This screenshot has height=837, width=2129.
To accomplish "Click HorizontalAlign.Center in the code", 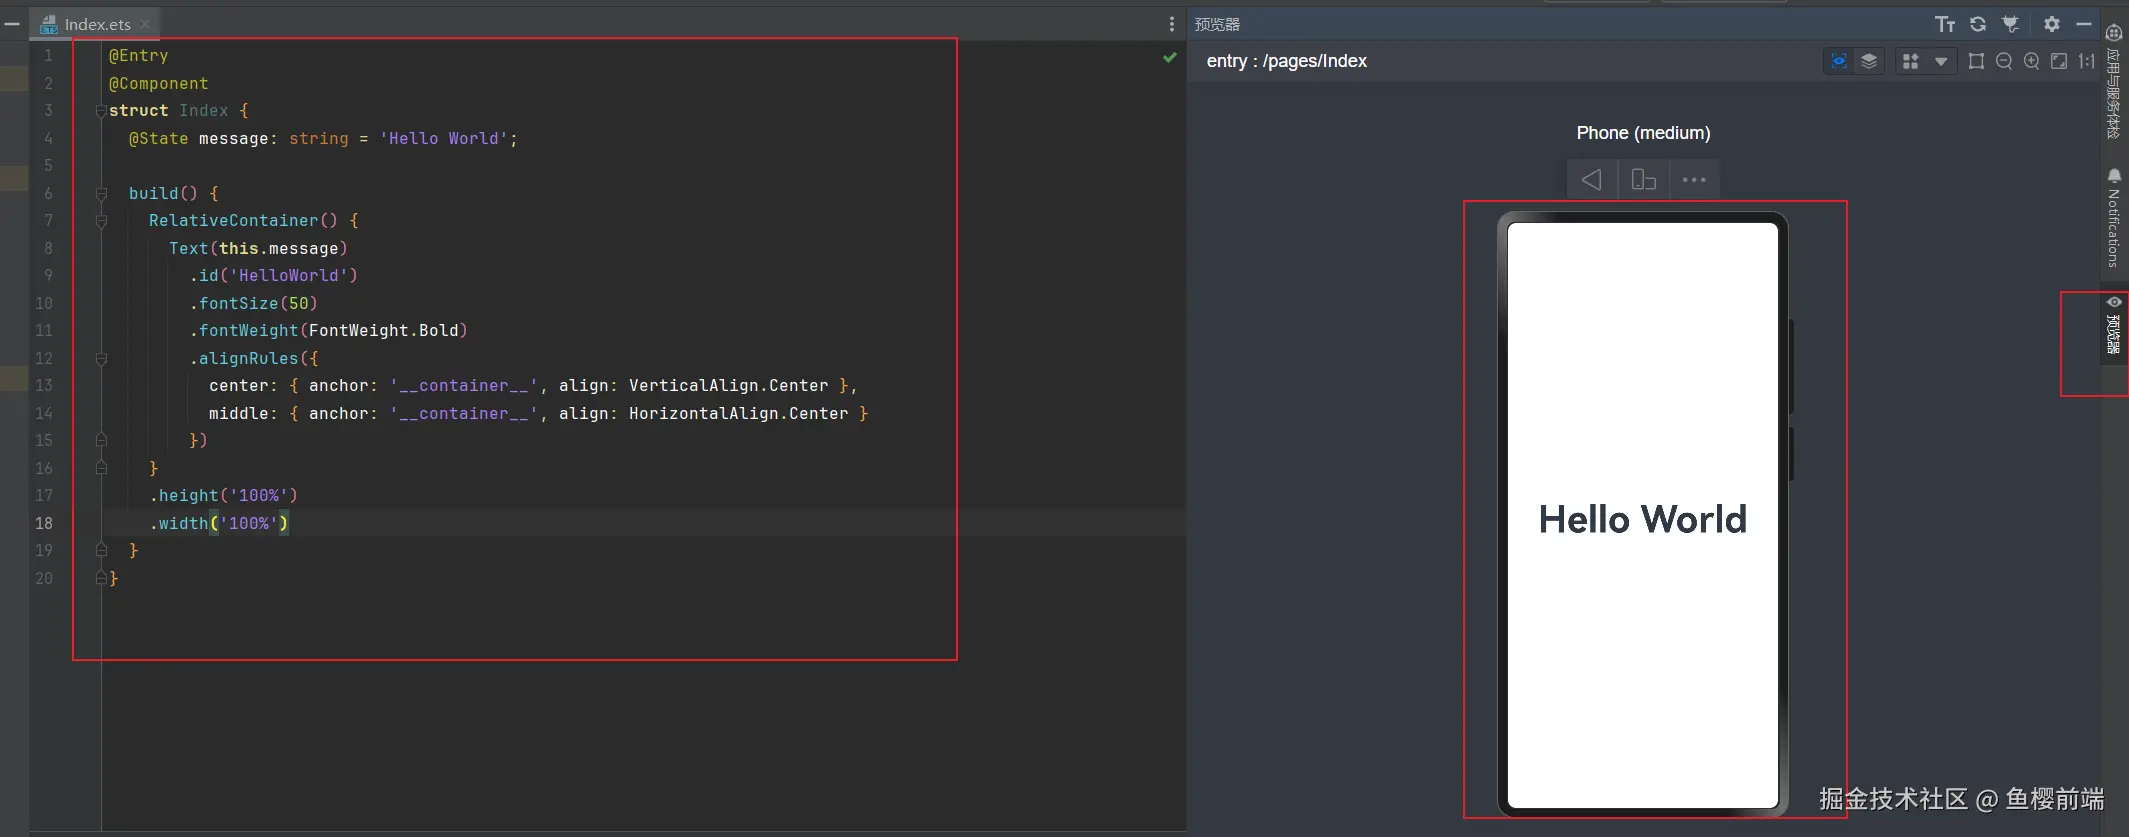I will (x=739, y=413).
